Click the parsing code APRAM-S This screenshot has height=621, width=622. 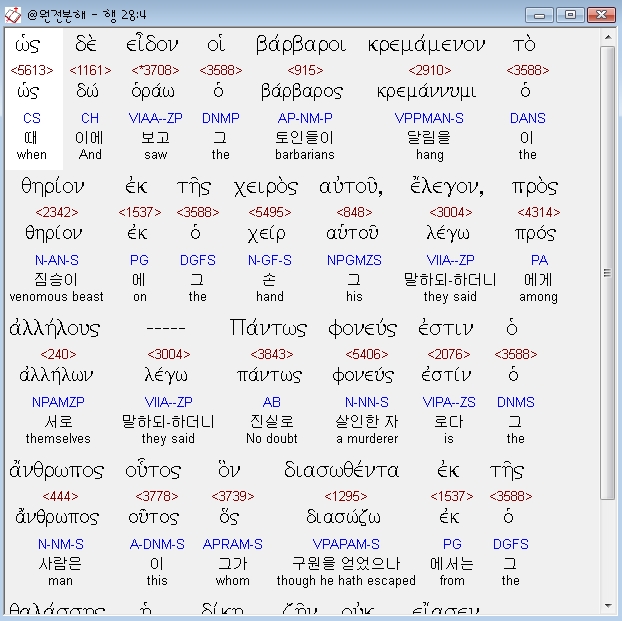coord(233,544)
